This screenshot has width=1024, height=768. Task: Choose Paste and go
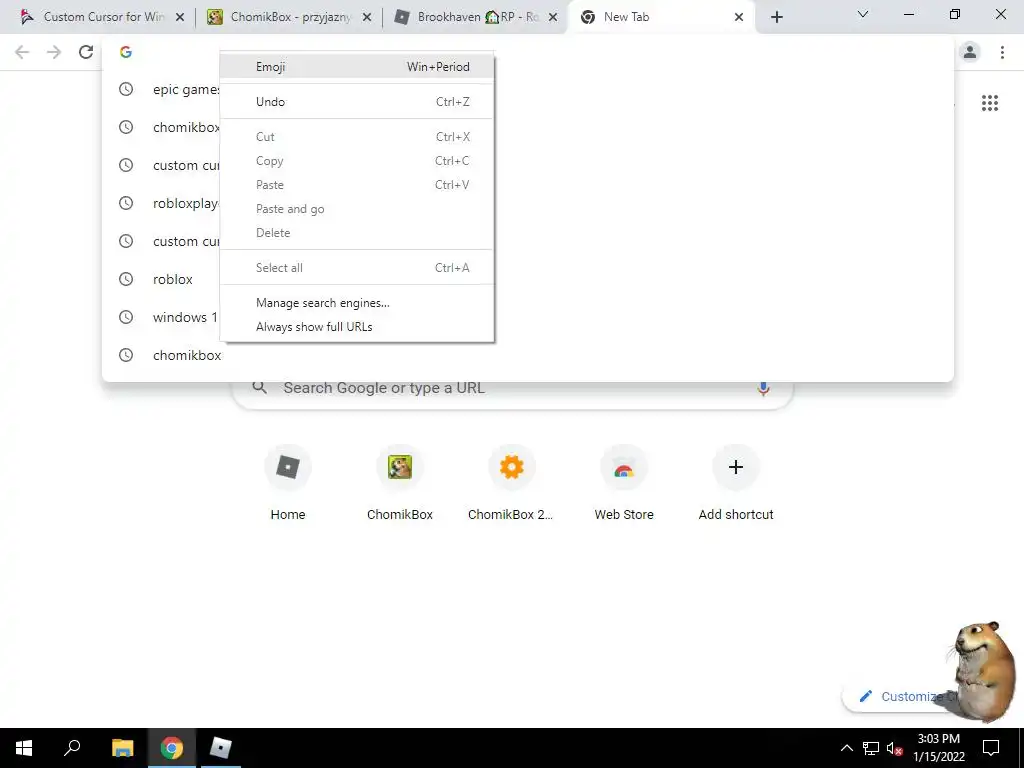tap(357, 209)
